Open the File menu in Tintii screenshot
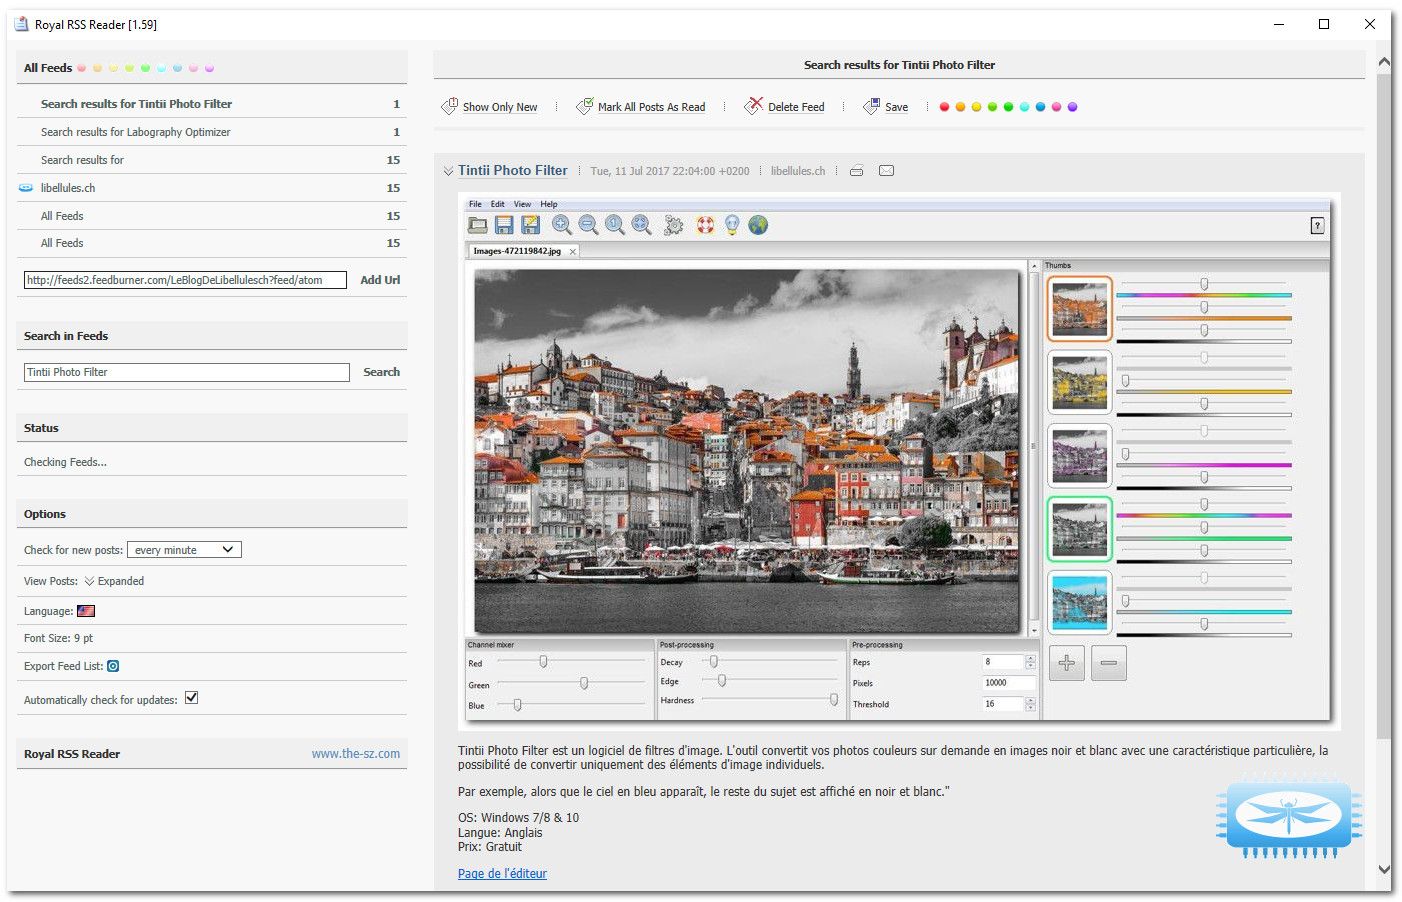 475,204
